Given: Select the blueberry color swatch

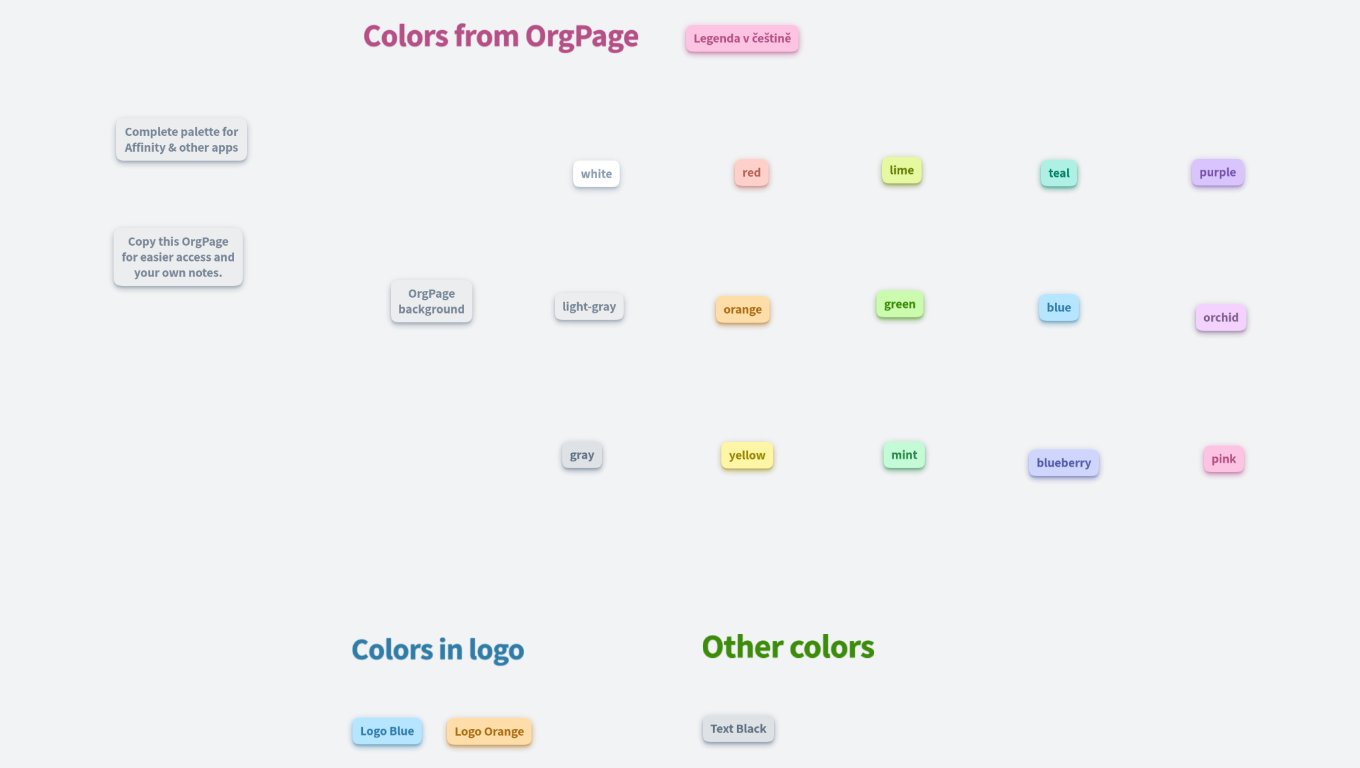Looking at the screenshot, I should coord(1063,462).
